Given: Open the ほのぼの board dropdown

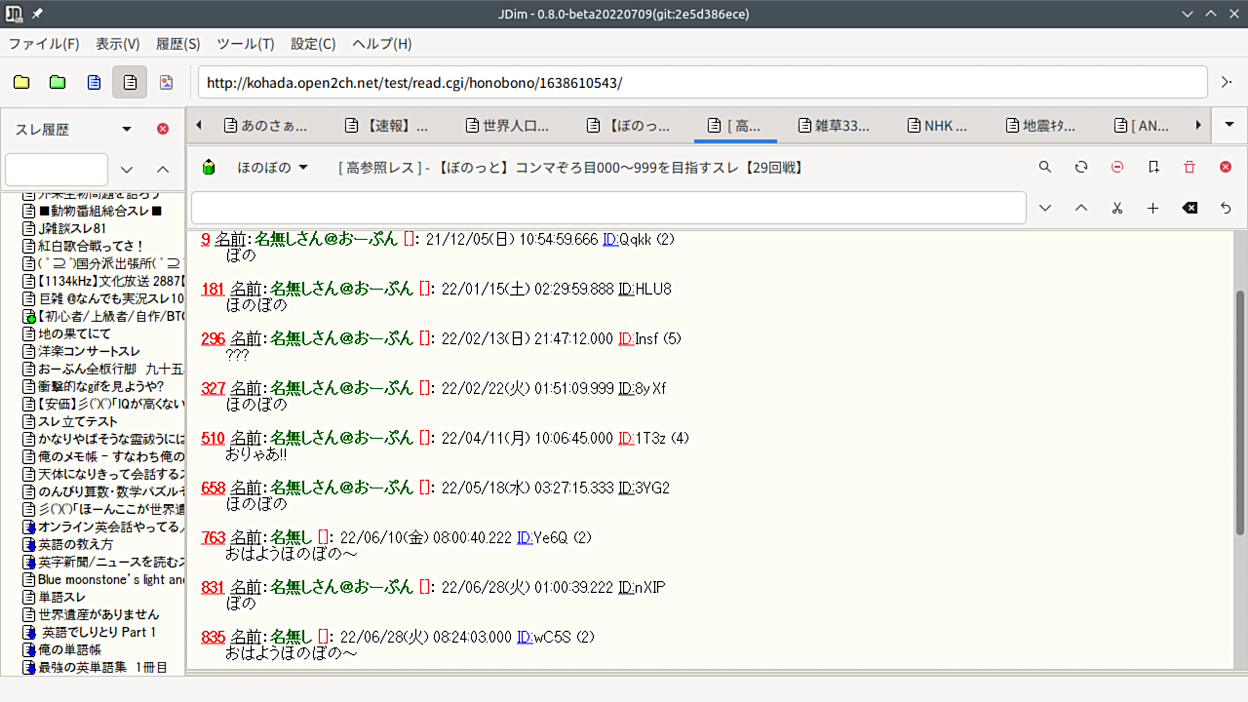Looking at the screenshot, I should point(272,167).
